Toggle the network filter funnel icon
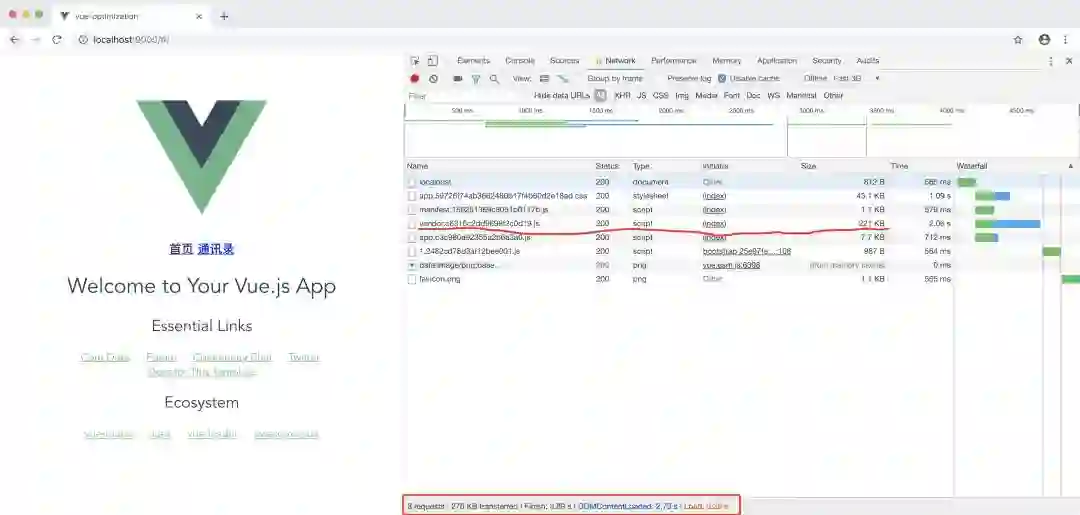The width and height of the screenshot is (1080, 515). pos(475,78)
